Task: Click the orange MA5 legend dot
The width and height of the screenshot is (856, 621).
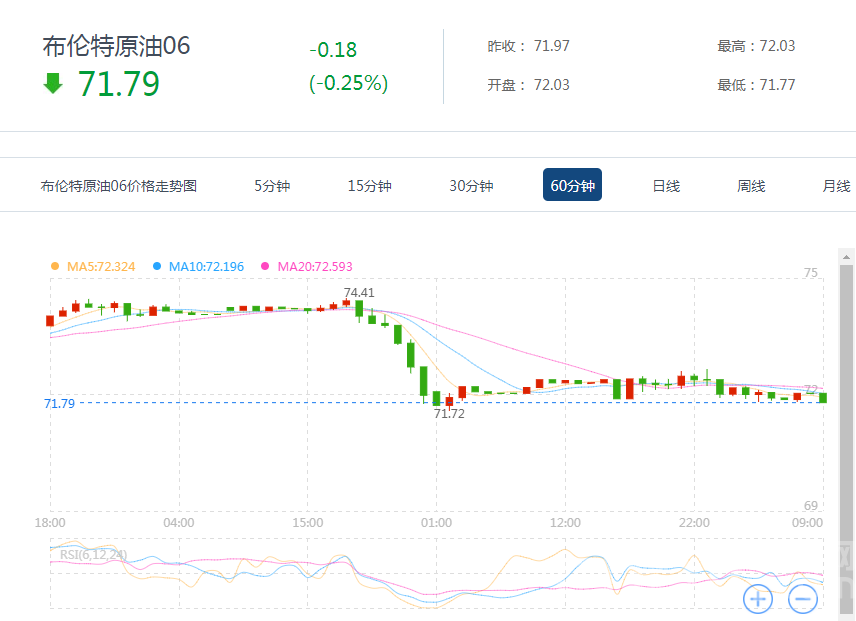Action: (x=55, y=266)
